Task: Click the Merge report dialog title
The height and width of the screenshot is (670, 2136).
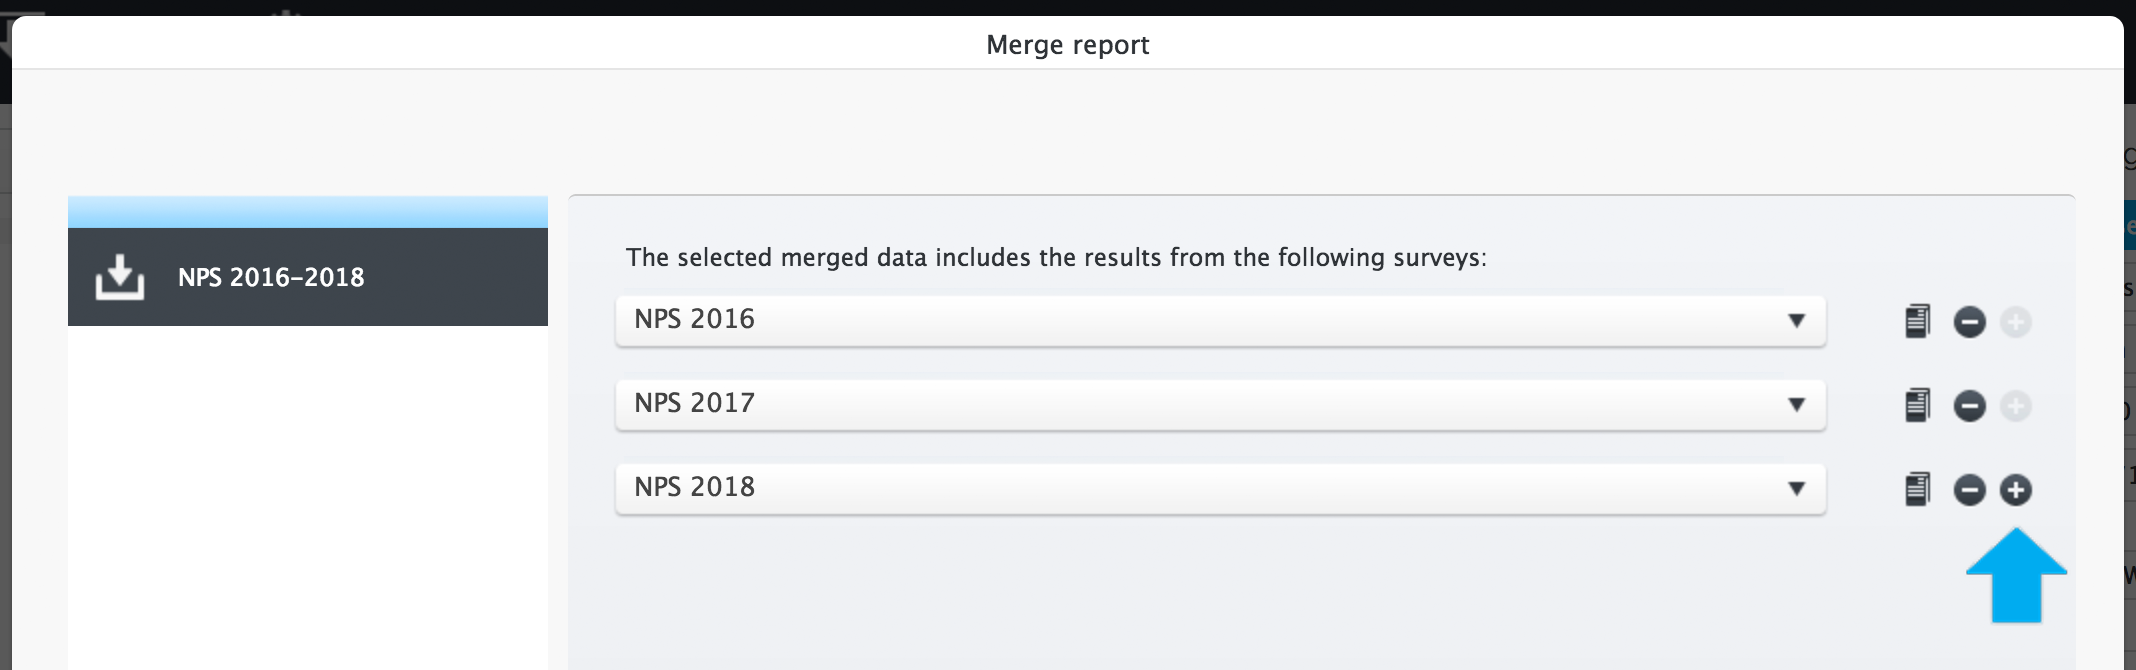Action: (x=1067, y=45)
